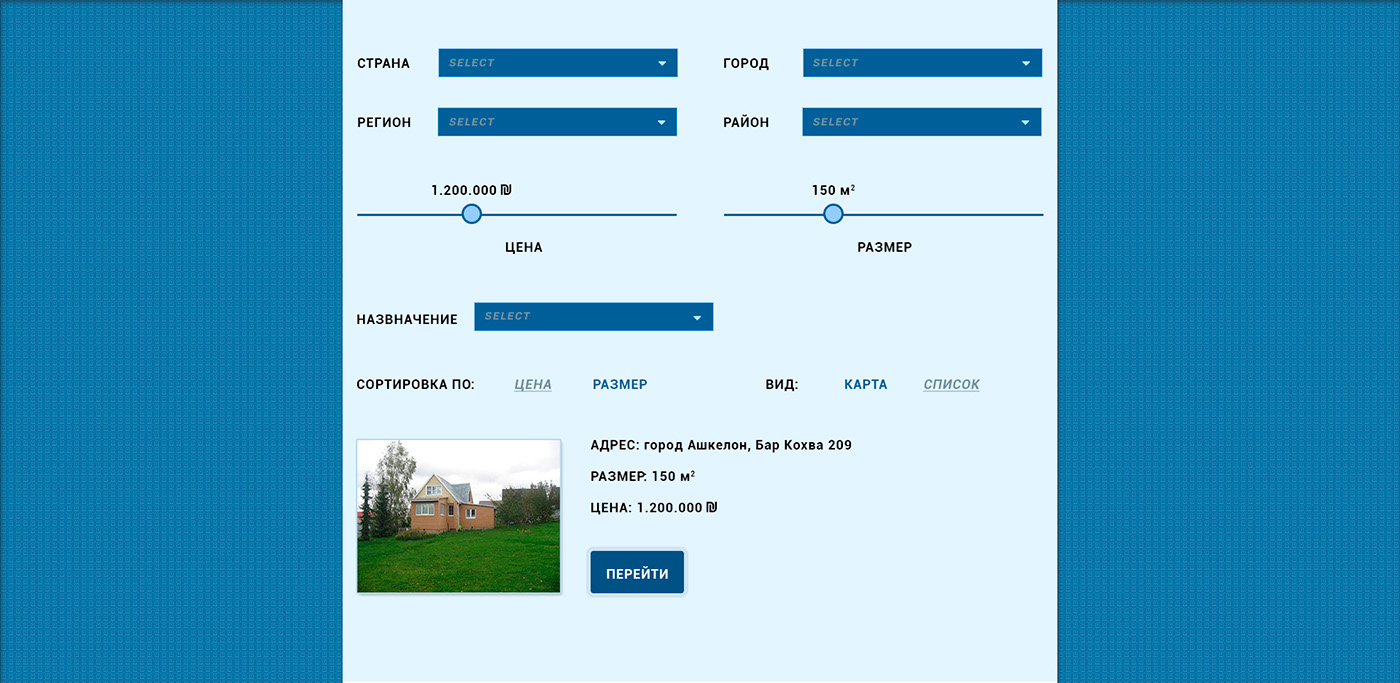Viewport: 1400px width, 683px height.
Task: Click the ПЕРЕЙТИ button
Action: tap(637, 573)
